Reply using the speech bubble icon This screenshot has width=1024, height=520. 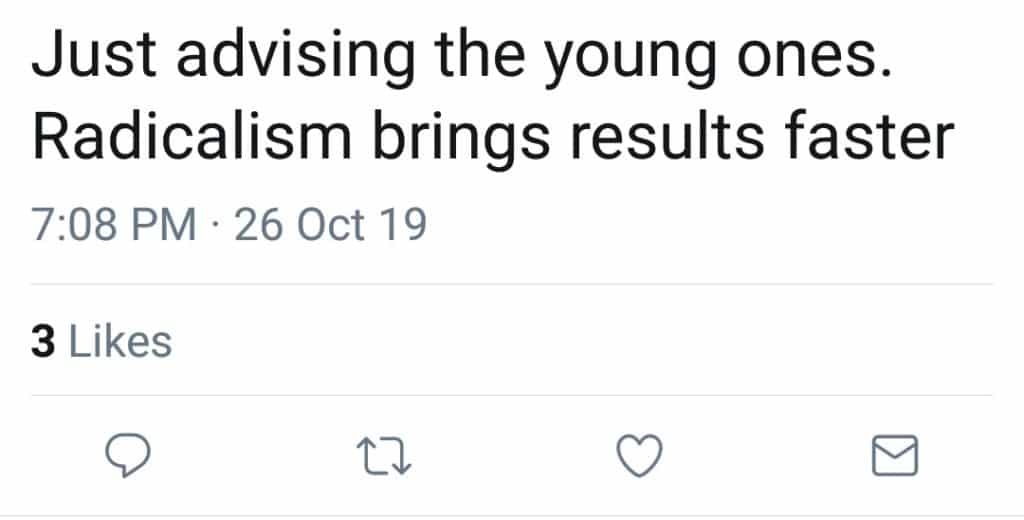point(128,457)
